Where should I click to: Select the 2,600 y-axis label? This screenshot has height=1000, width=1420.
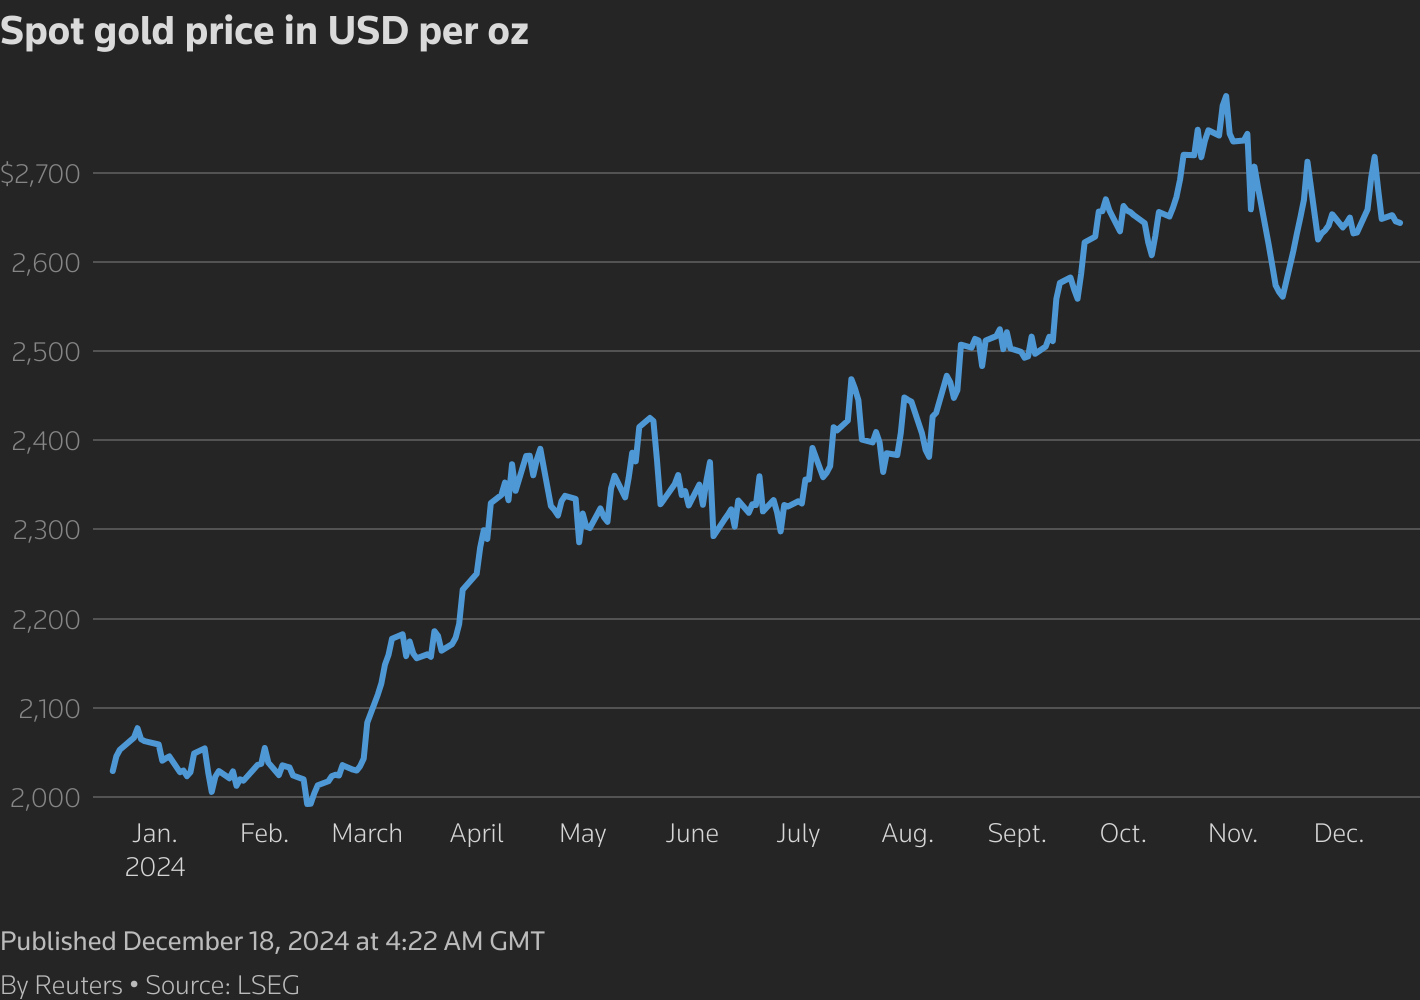point(45,264)
